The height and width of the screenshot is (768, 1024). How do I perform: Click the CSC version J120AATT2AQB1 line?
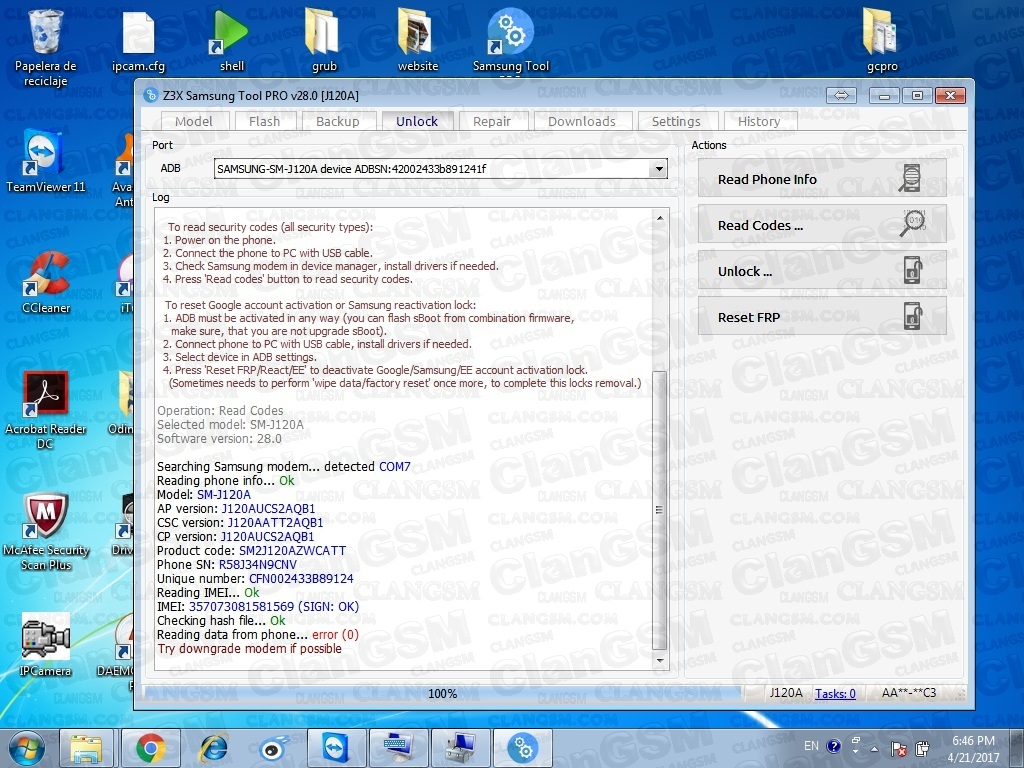coord(240,522)
